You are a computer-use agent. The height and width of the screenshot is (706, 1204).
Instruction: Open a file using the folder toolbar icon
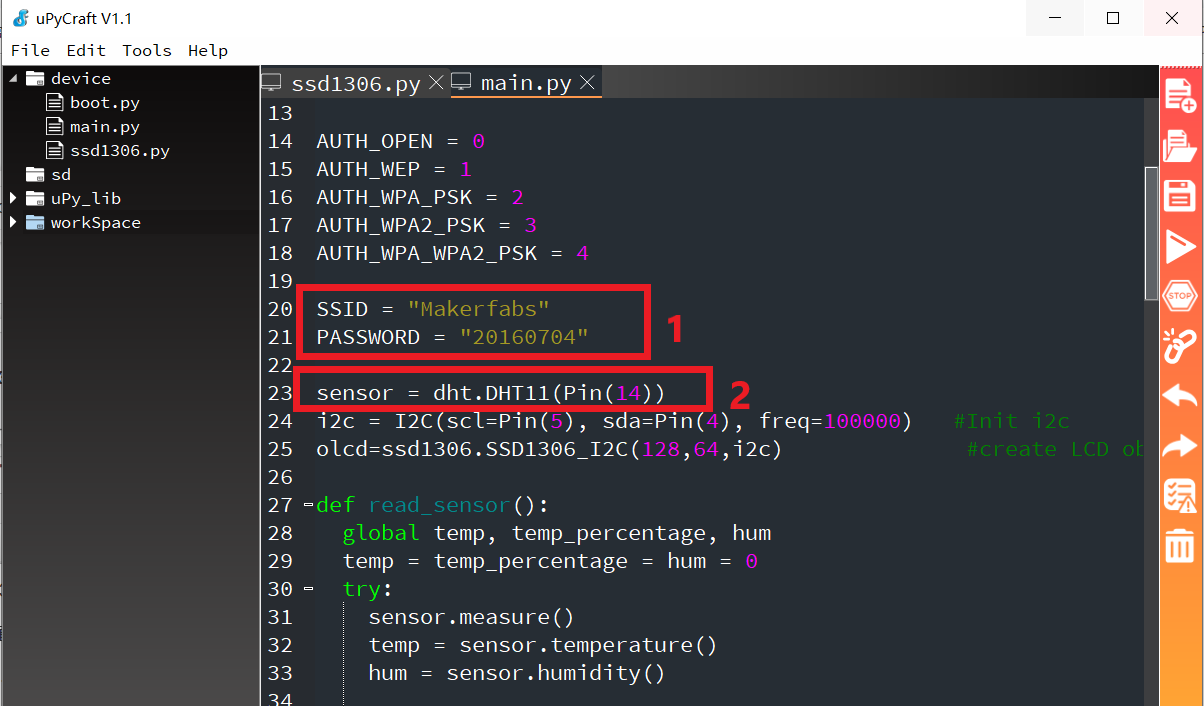(x=1180, y=145)
